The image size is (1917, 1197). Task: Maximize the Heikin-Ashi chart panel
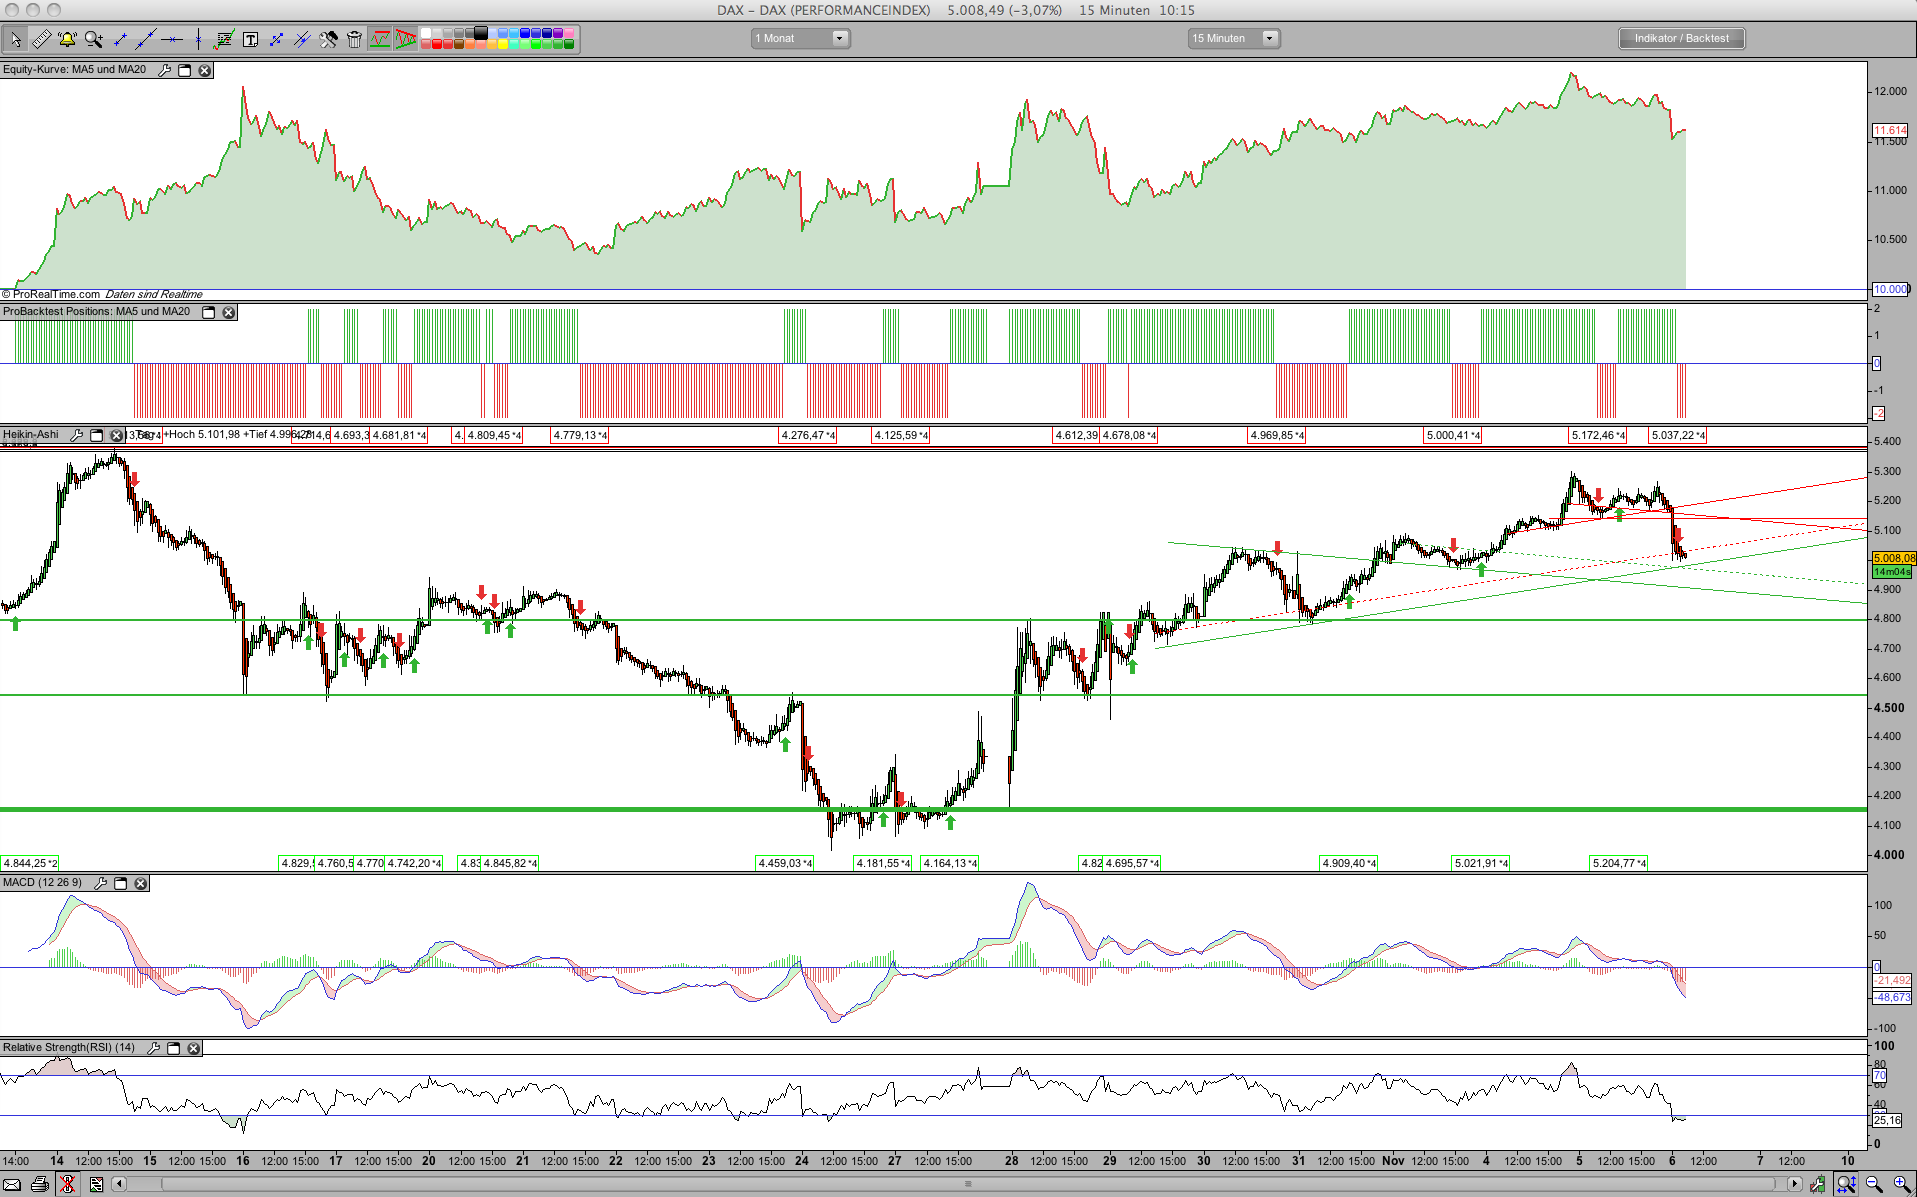[97, 435]
